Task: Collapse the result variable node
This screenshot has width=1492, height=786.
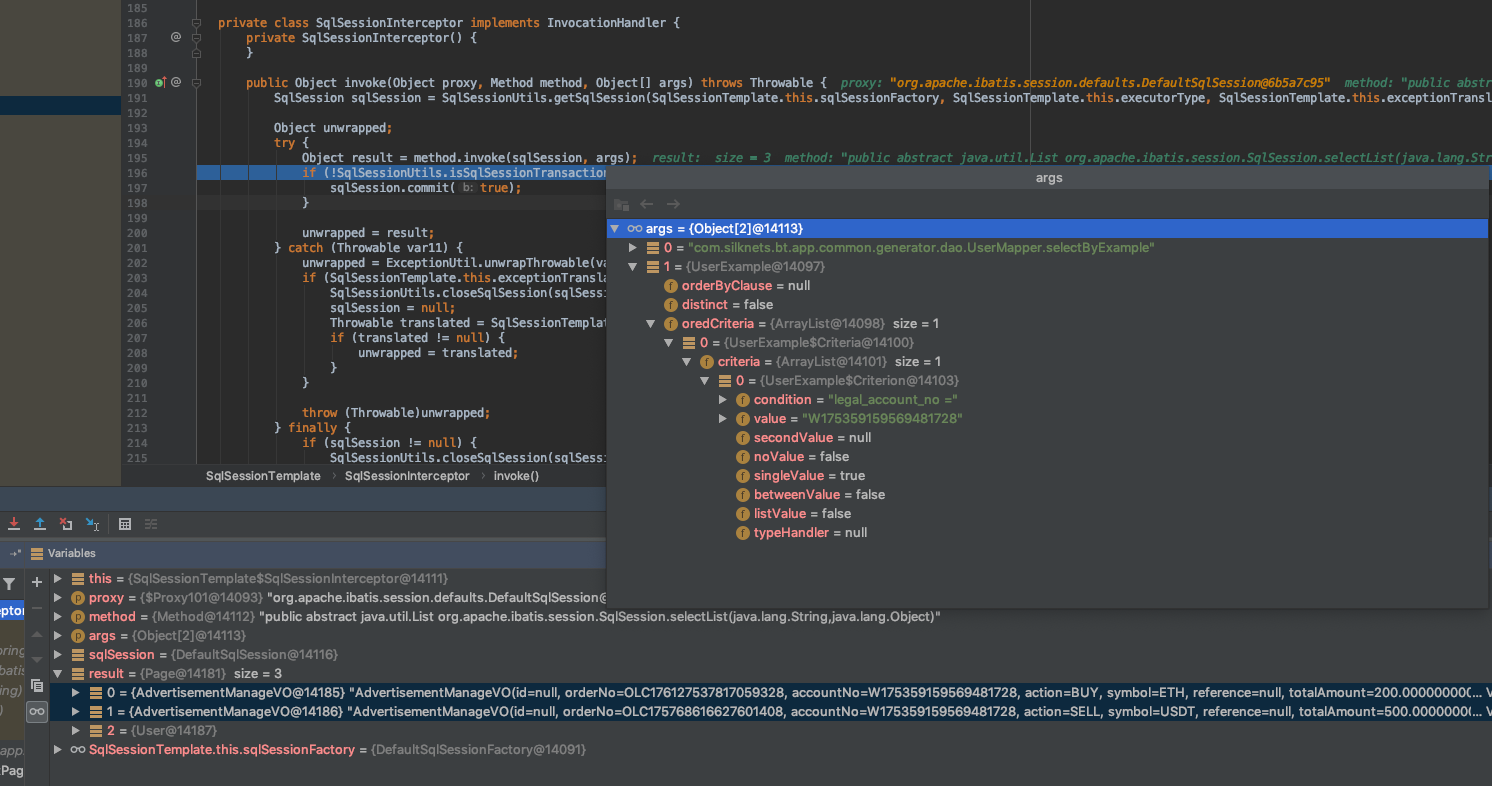Action: 58,673
